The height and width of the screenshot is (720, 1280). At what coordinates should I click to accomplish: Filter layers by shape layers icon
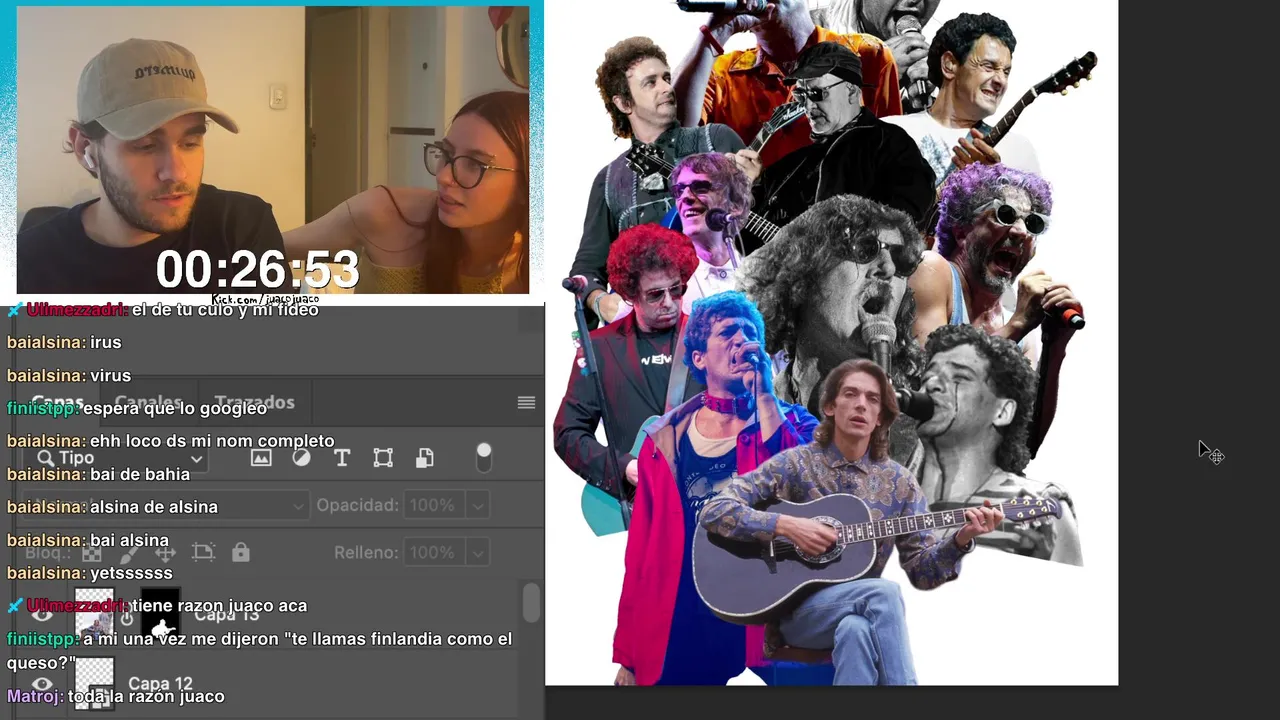383,458
